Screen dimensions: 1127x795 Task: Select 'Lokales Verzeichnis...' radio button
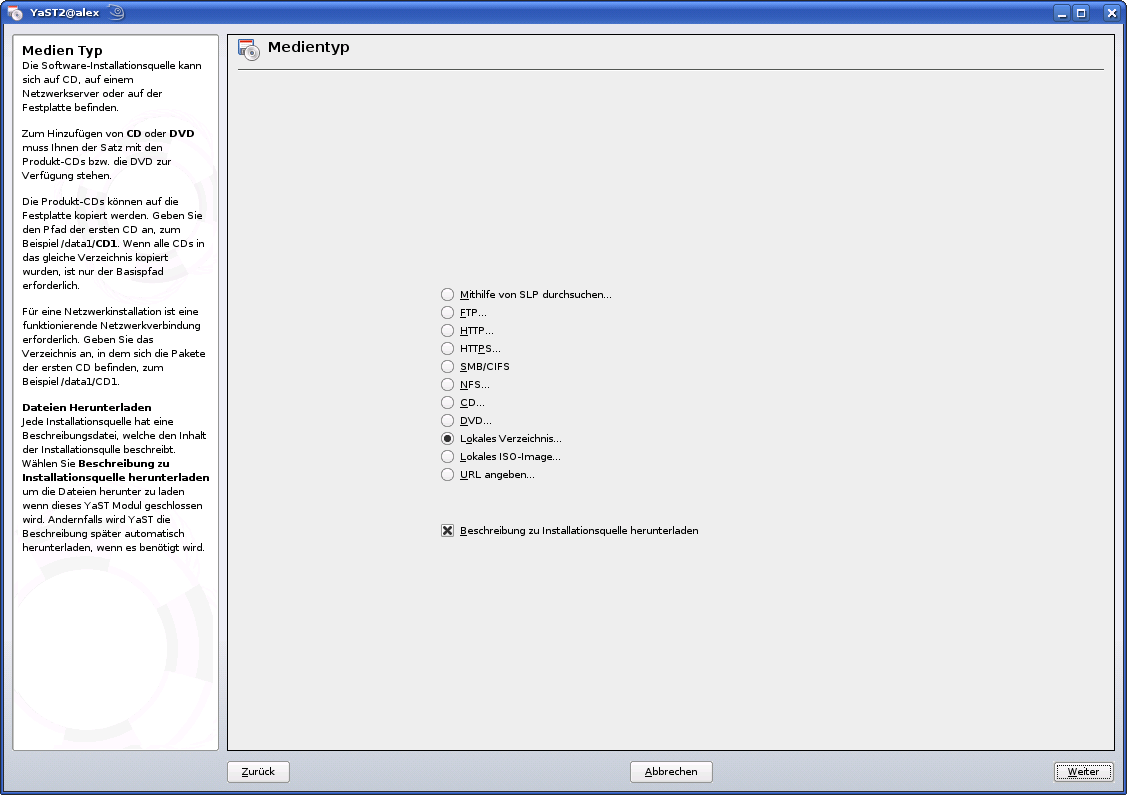coord(448,438)
